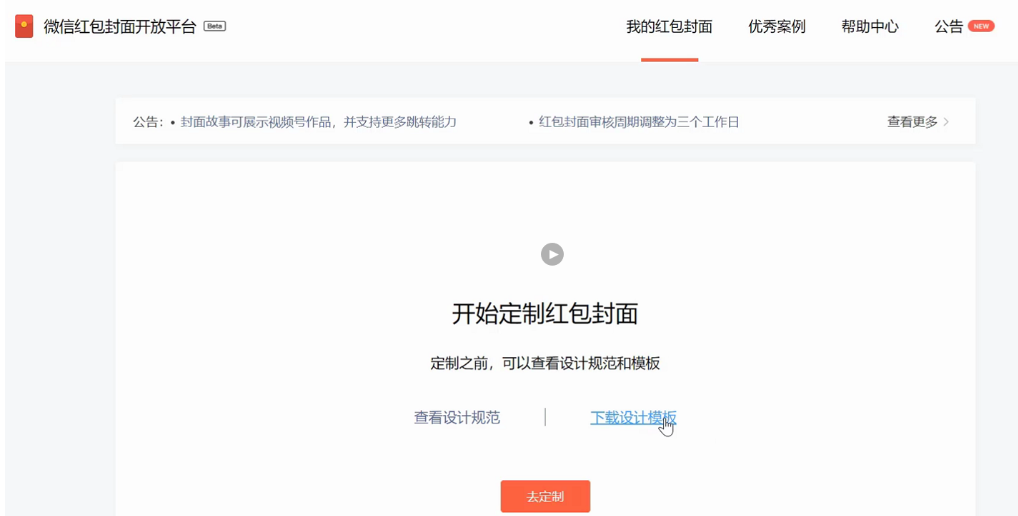This screenshot has height=516, width=1018.
Task: Click the 定制之前 subtitle text
Action: point(545,364)
